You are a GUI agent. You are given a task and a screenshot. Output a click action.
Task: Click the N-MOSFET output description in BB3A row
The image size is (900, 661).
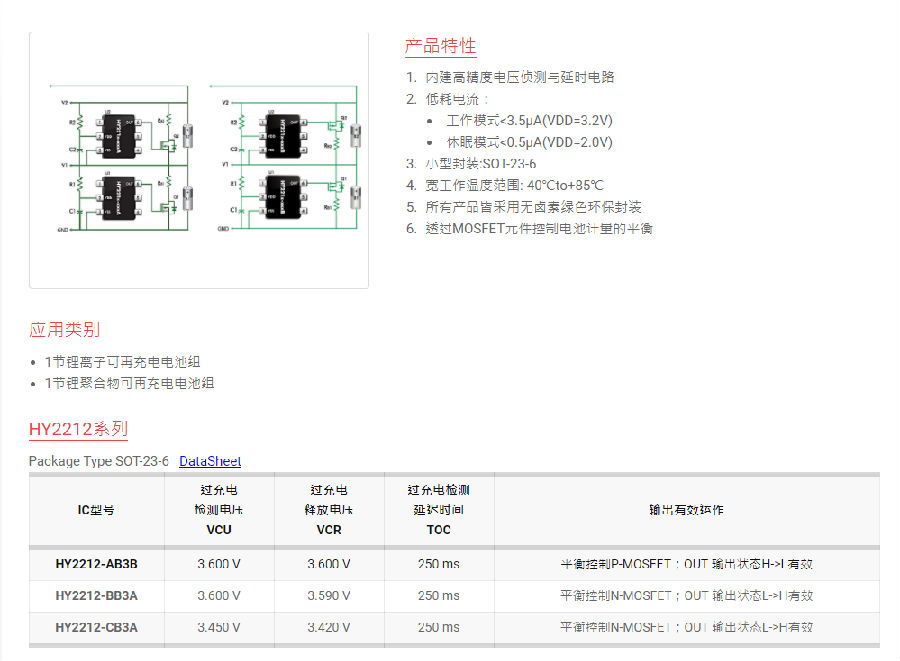[686, 596]
